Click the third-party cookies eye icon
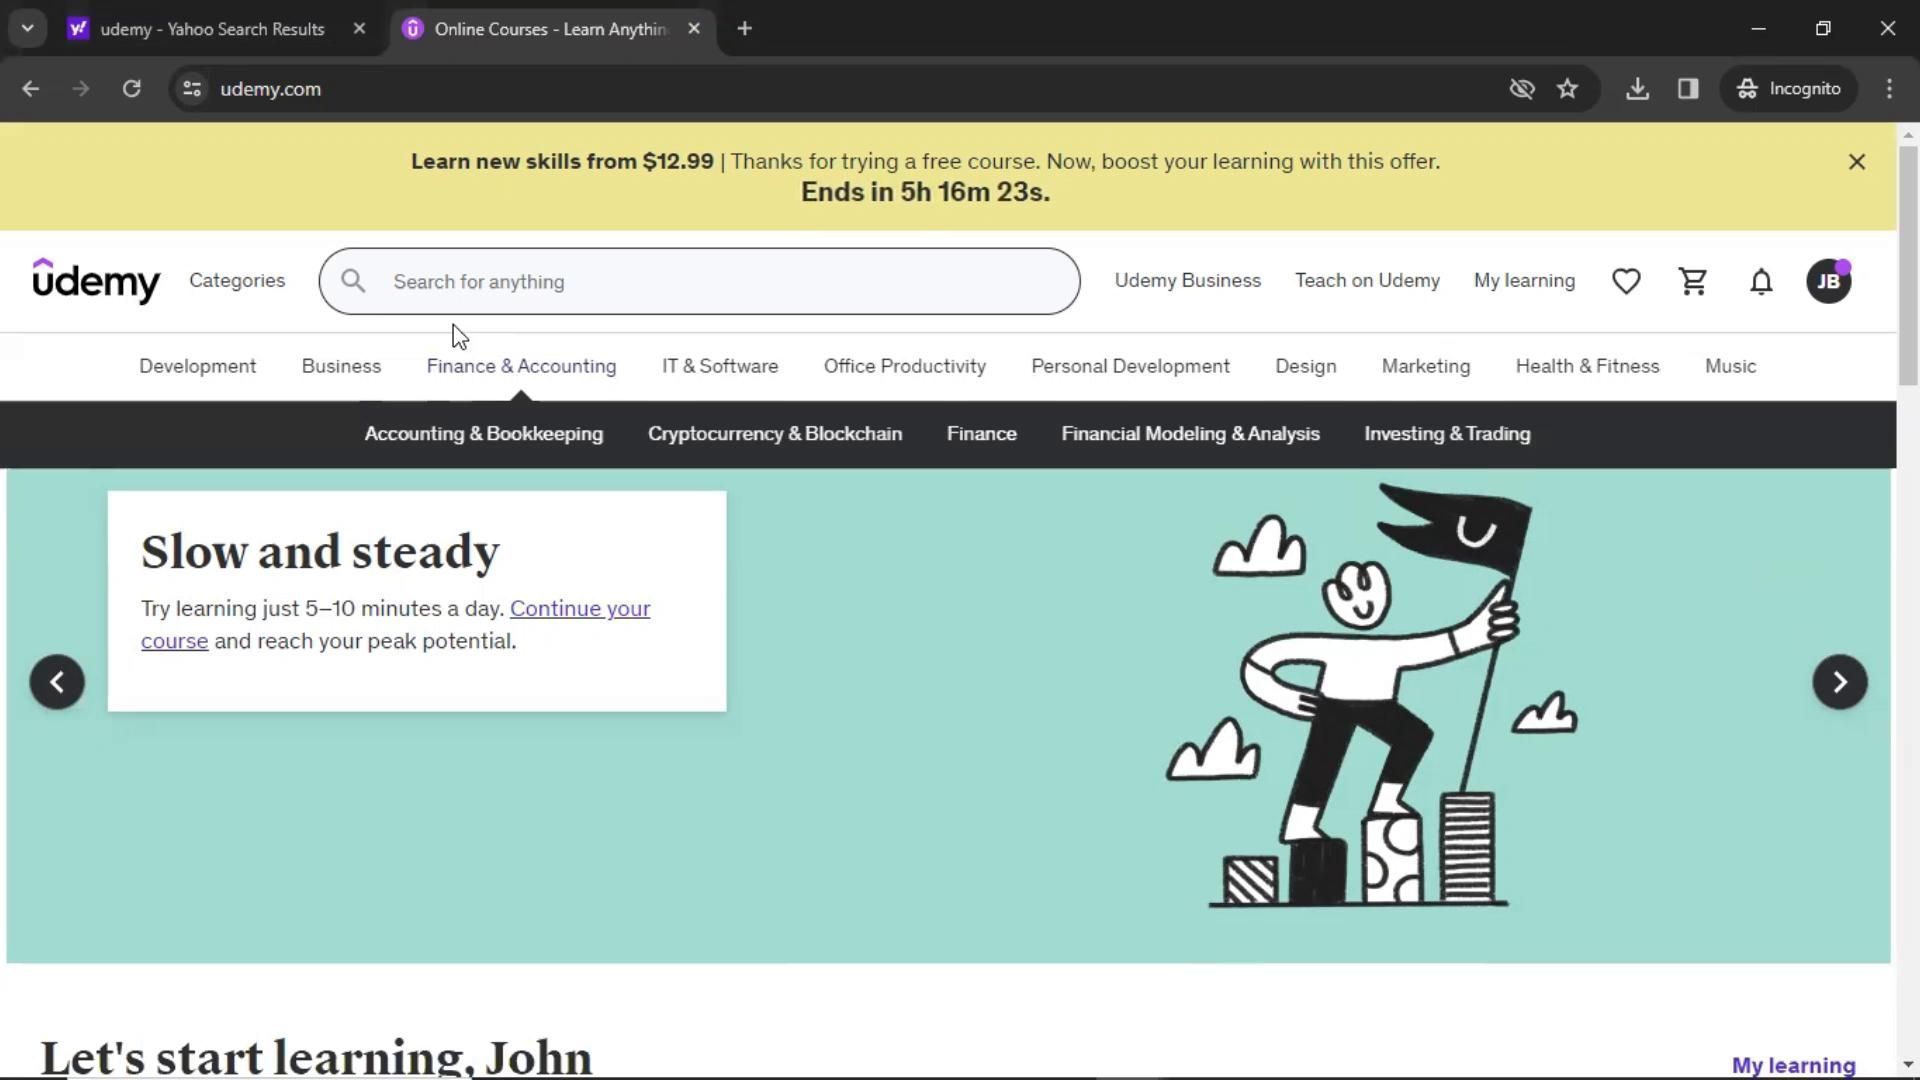1920x1080 pixels. tap(1521, 89)
